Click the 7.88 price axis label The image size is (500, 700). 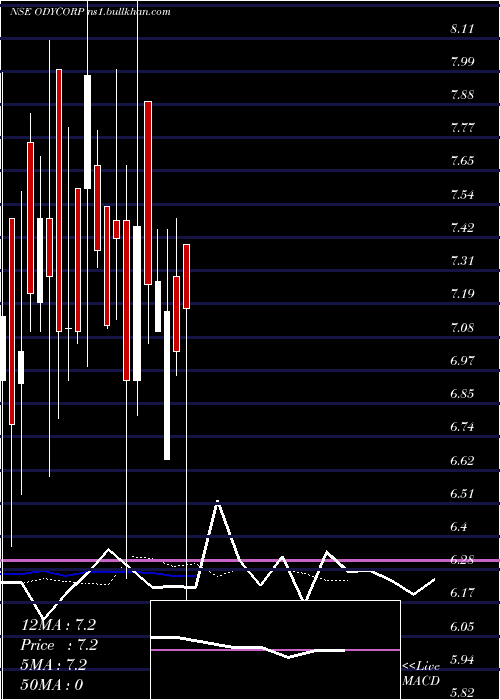462,95
